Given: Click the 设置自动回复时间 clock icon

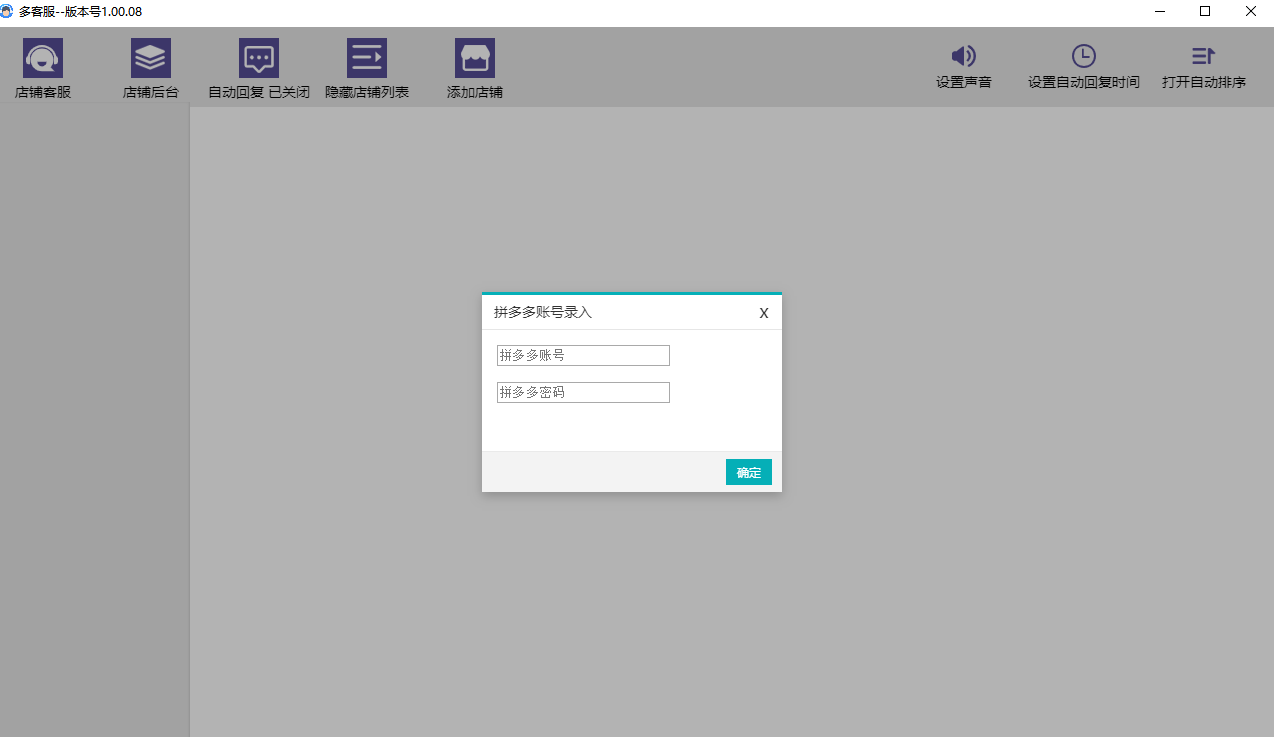Looking at the screenshot, I should 1084,56.
